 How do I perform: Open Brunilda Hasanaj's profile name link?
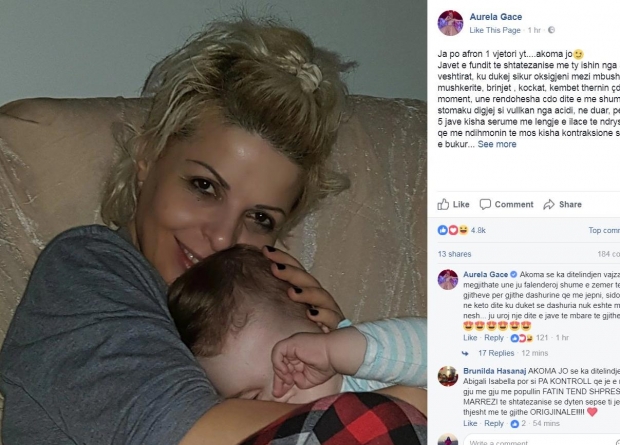pos(495,371)
